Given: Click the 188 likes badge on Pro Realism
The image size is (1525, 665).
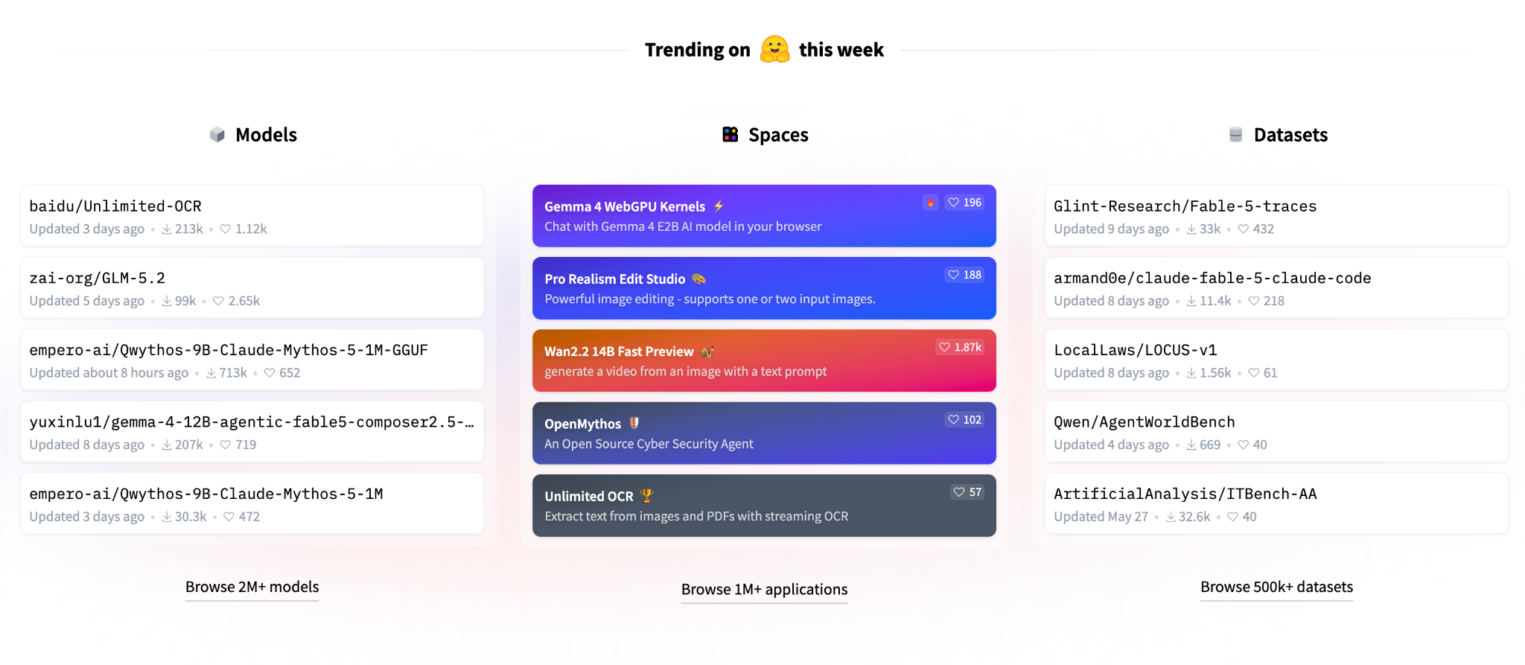Looking at the screenshot, I should point(965,274).
